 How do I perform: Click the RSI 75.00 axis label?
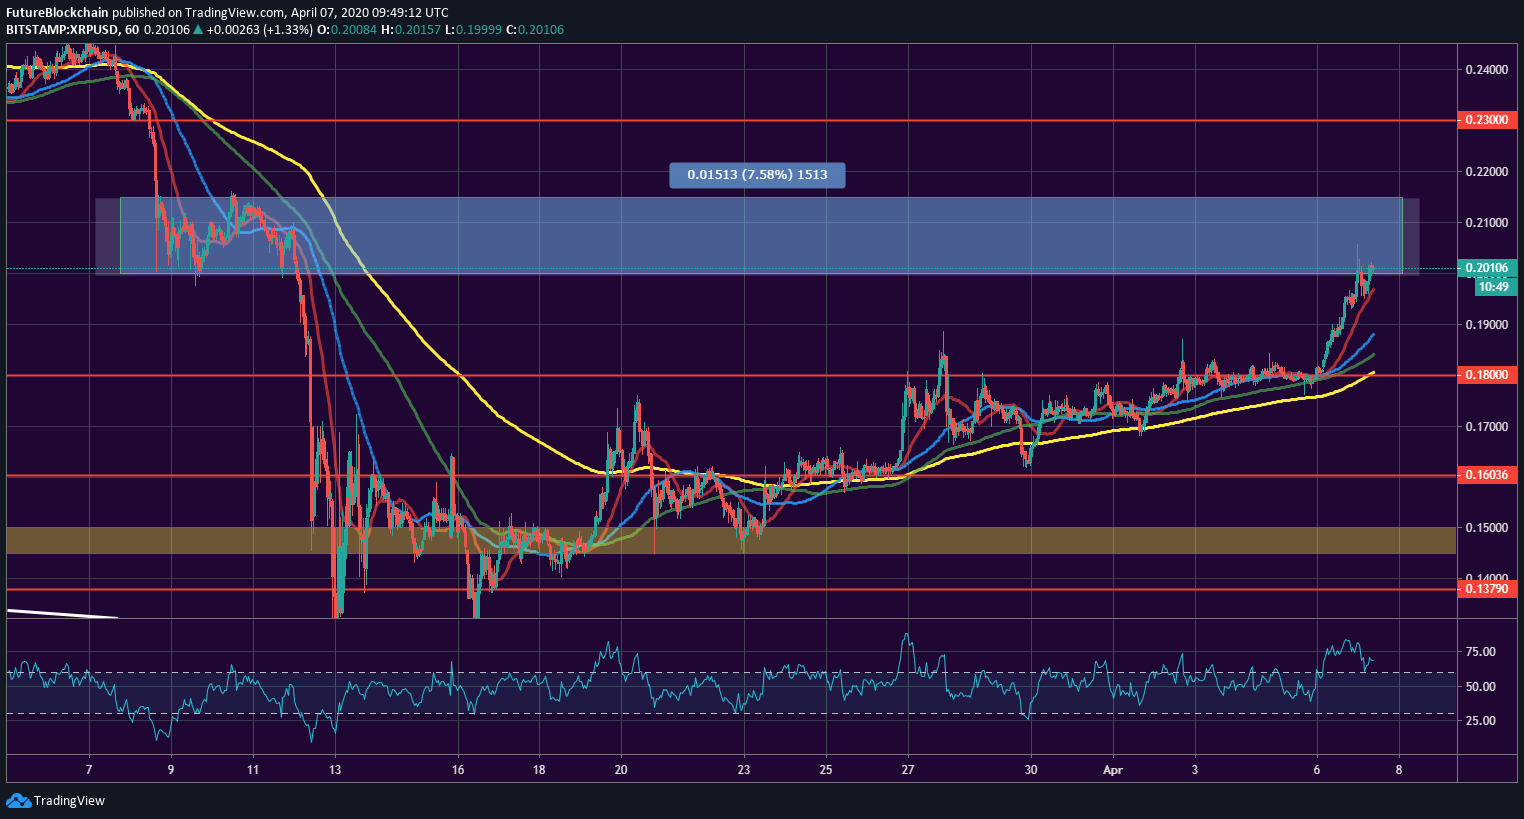1480,652
